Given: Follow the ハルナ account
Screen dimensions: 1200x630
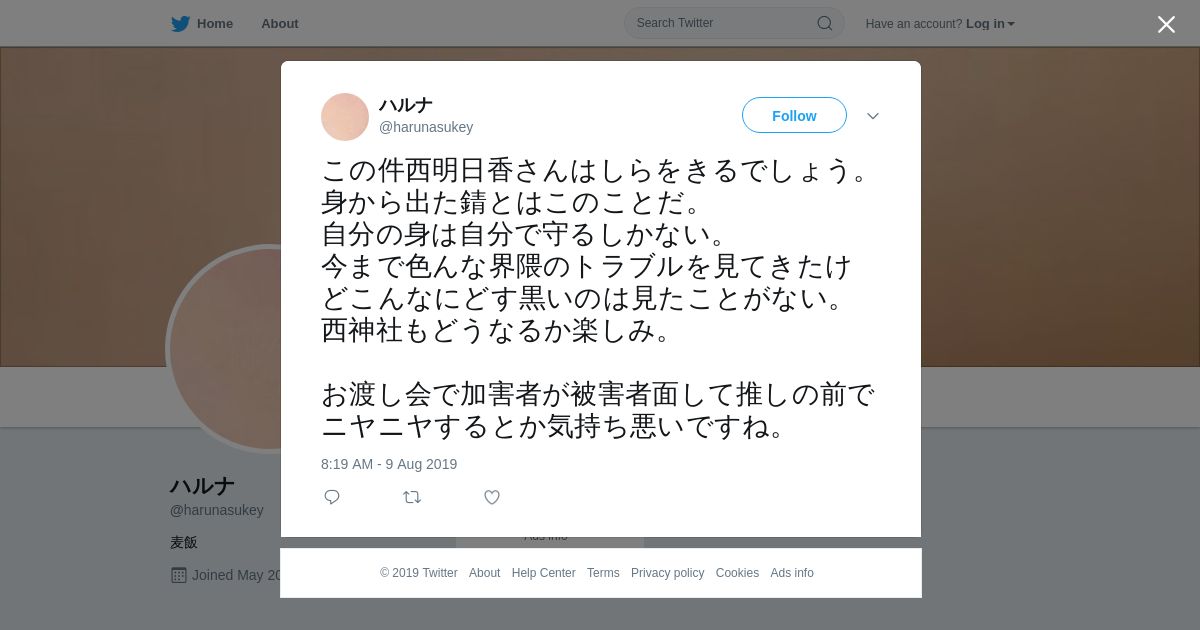Looking at the screenshot, I should [x=794, y=115].
